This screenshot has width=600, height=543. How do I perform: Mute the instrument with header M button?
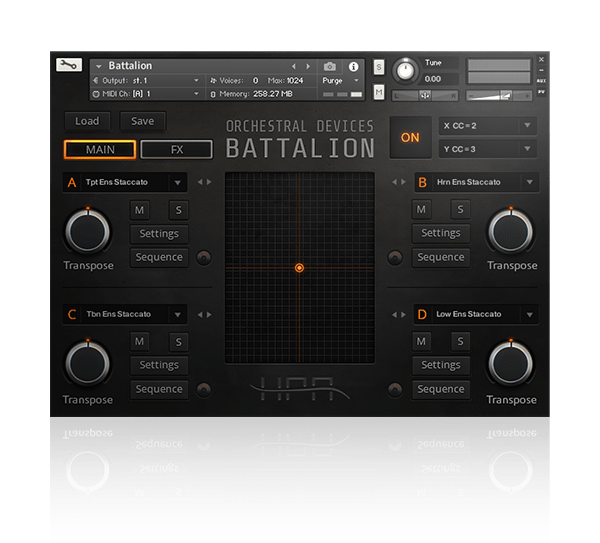click(379, 92)
